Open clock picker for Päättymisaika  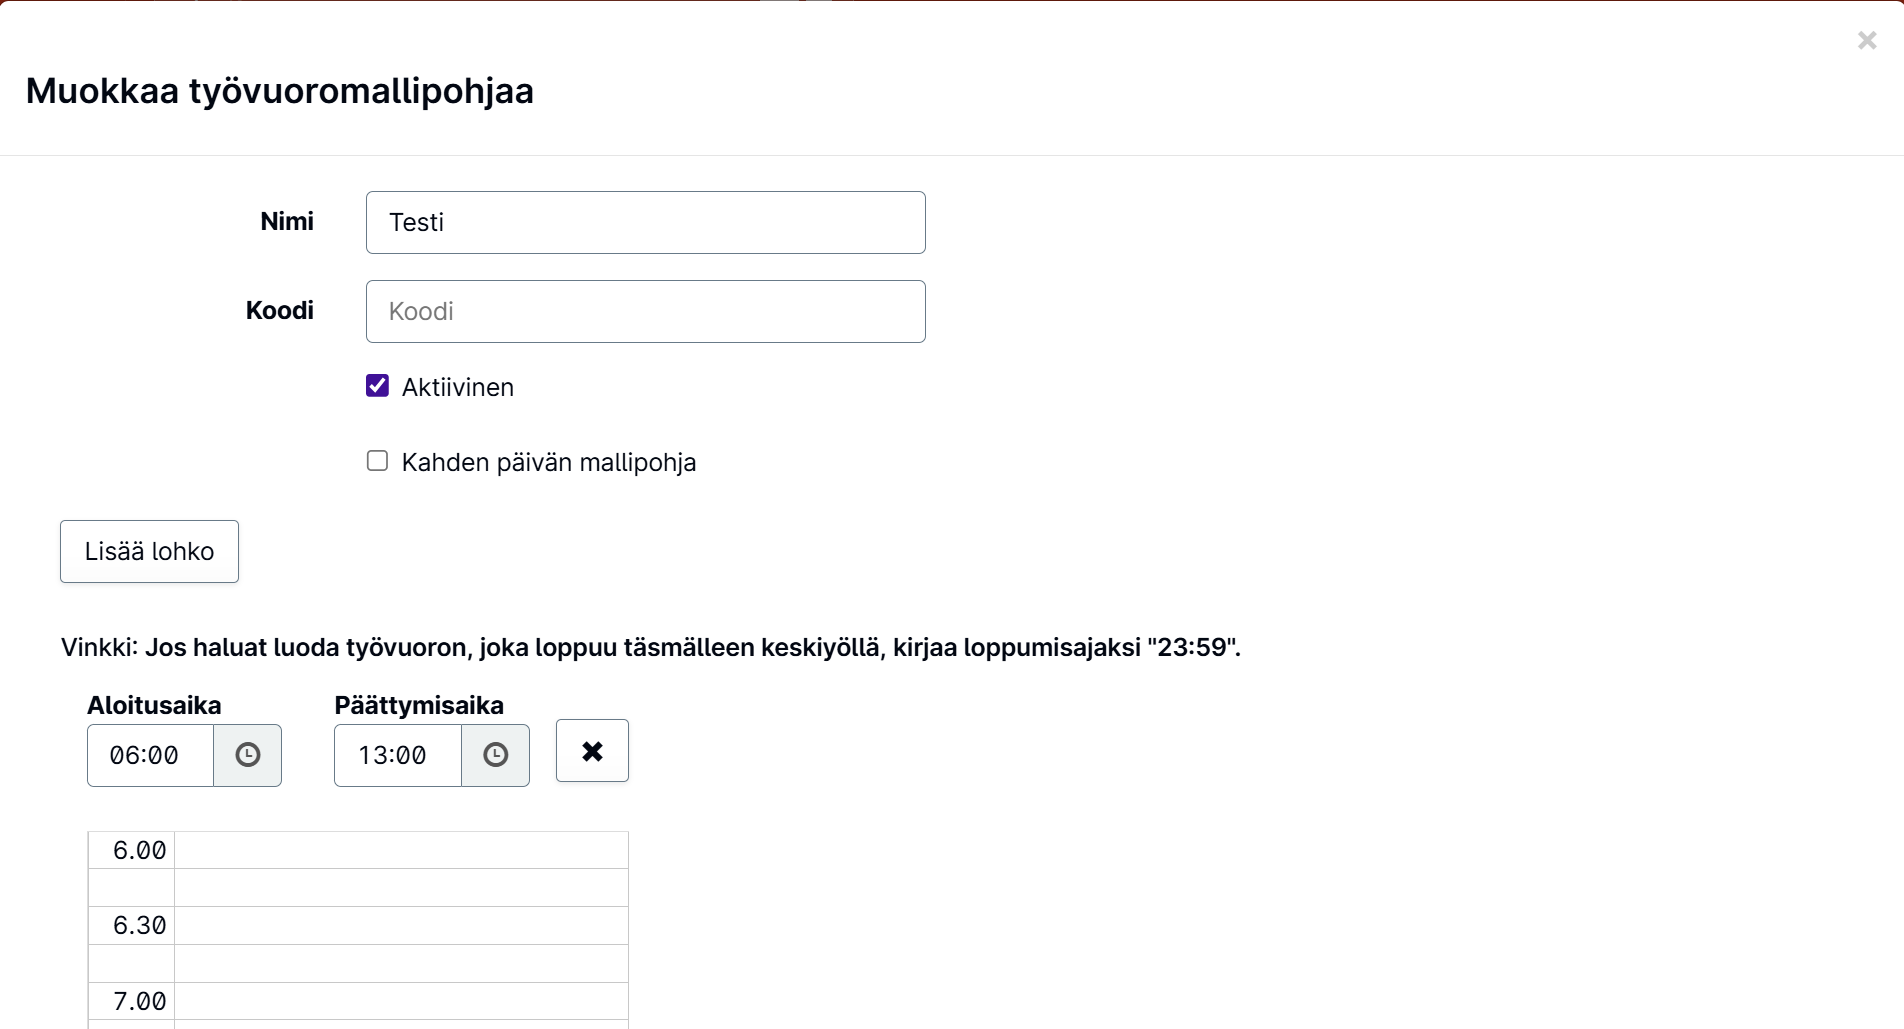pyautogui.click(x=496, y=755)
